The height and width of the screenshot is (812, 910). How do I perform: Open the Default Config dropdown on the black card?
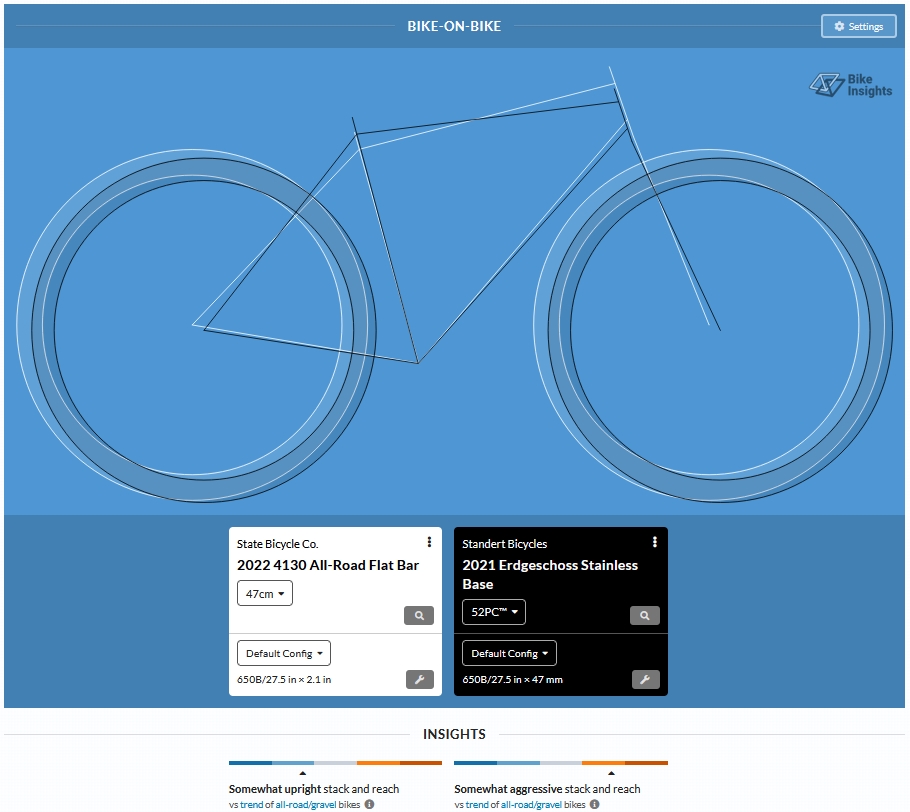[x=509, y=653]
